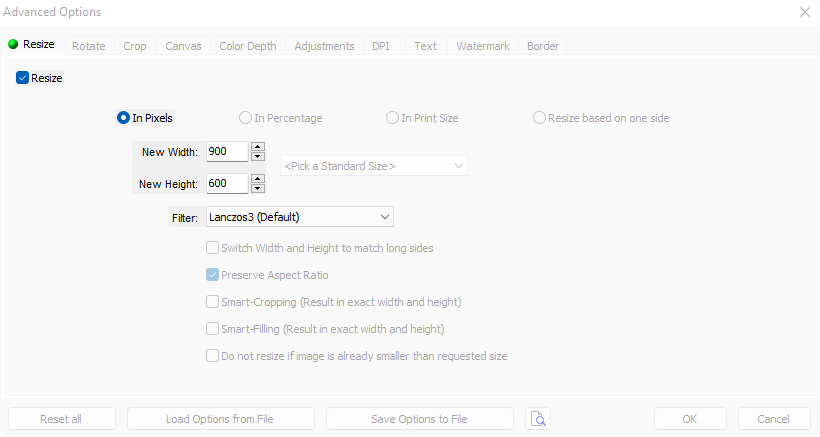Screen dimensions: 820x437
Task: Click the Cancel button
Action: coord(774,419)
